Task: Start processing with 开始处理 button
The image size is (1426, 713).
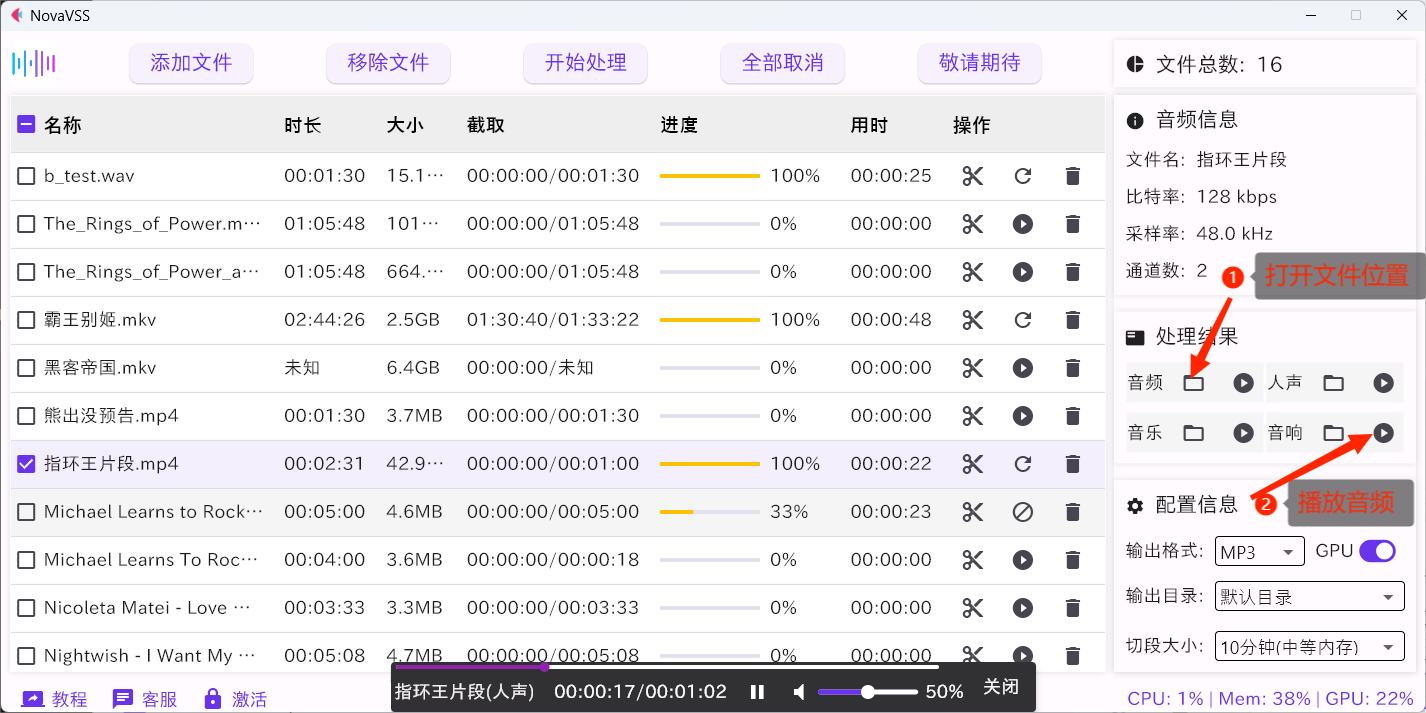Action: (585, 63)
